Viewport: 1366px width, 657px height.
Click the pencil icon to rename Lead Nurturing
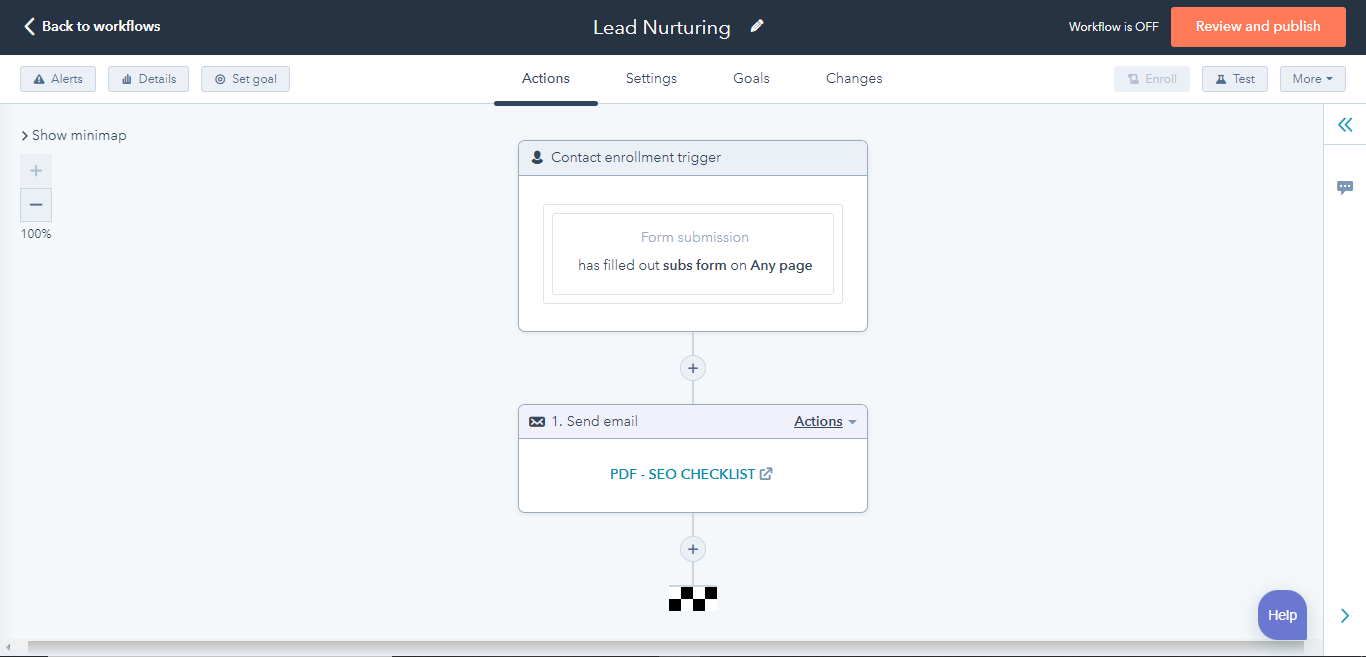click(x=756, y=26)
